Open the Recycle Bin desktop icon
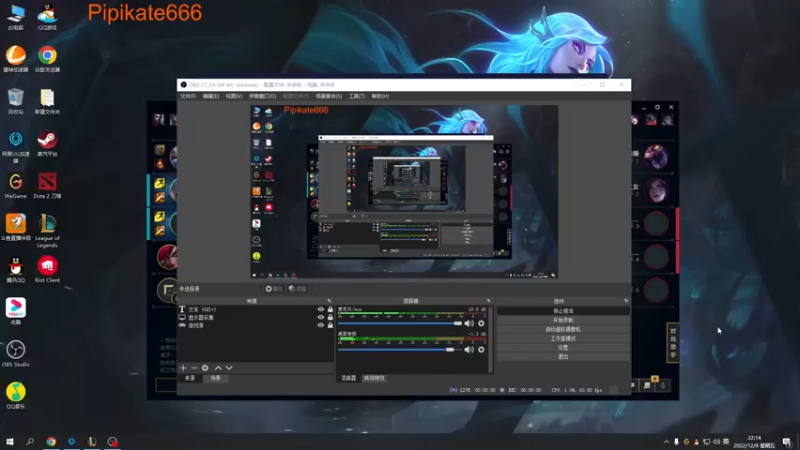The width and height of the screenshot is (800, 450). point(16,101)
